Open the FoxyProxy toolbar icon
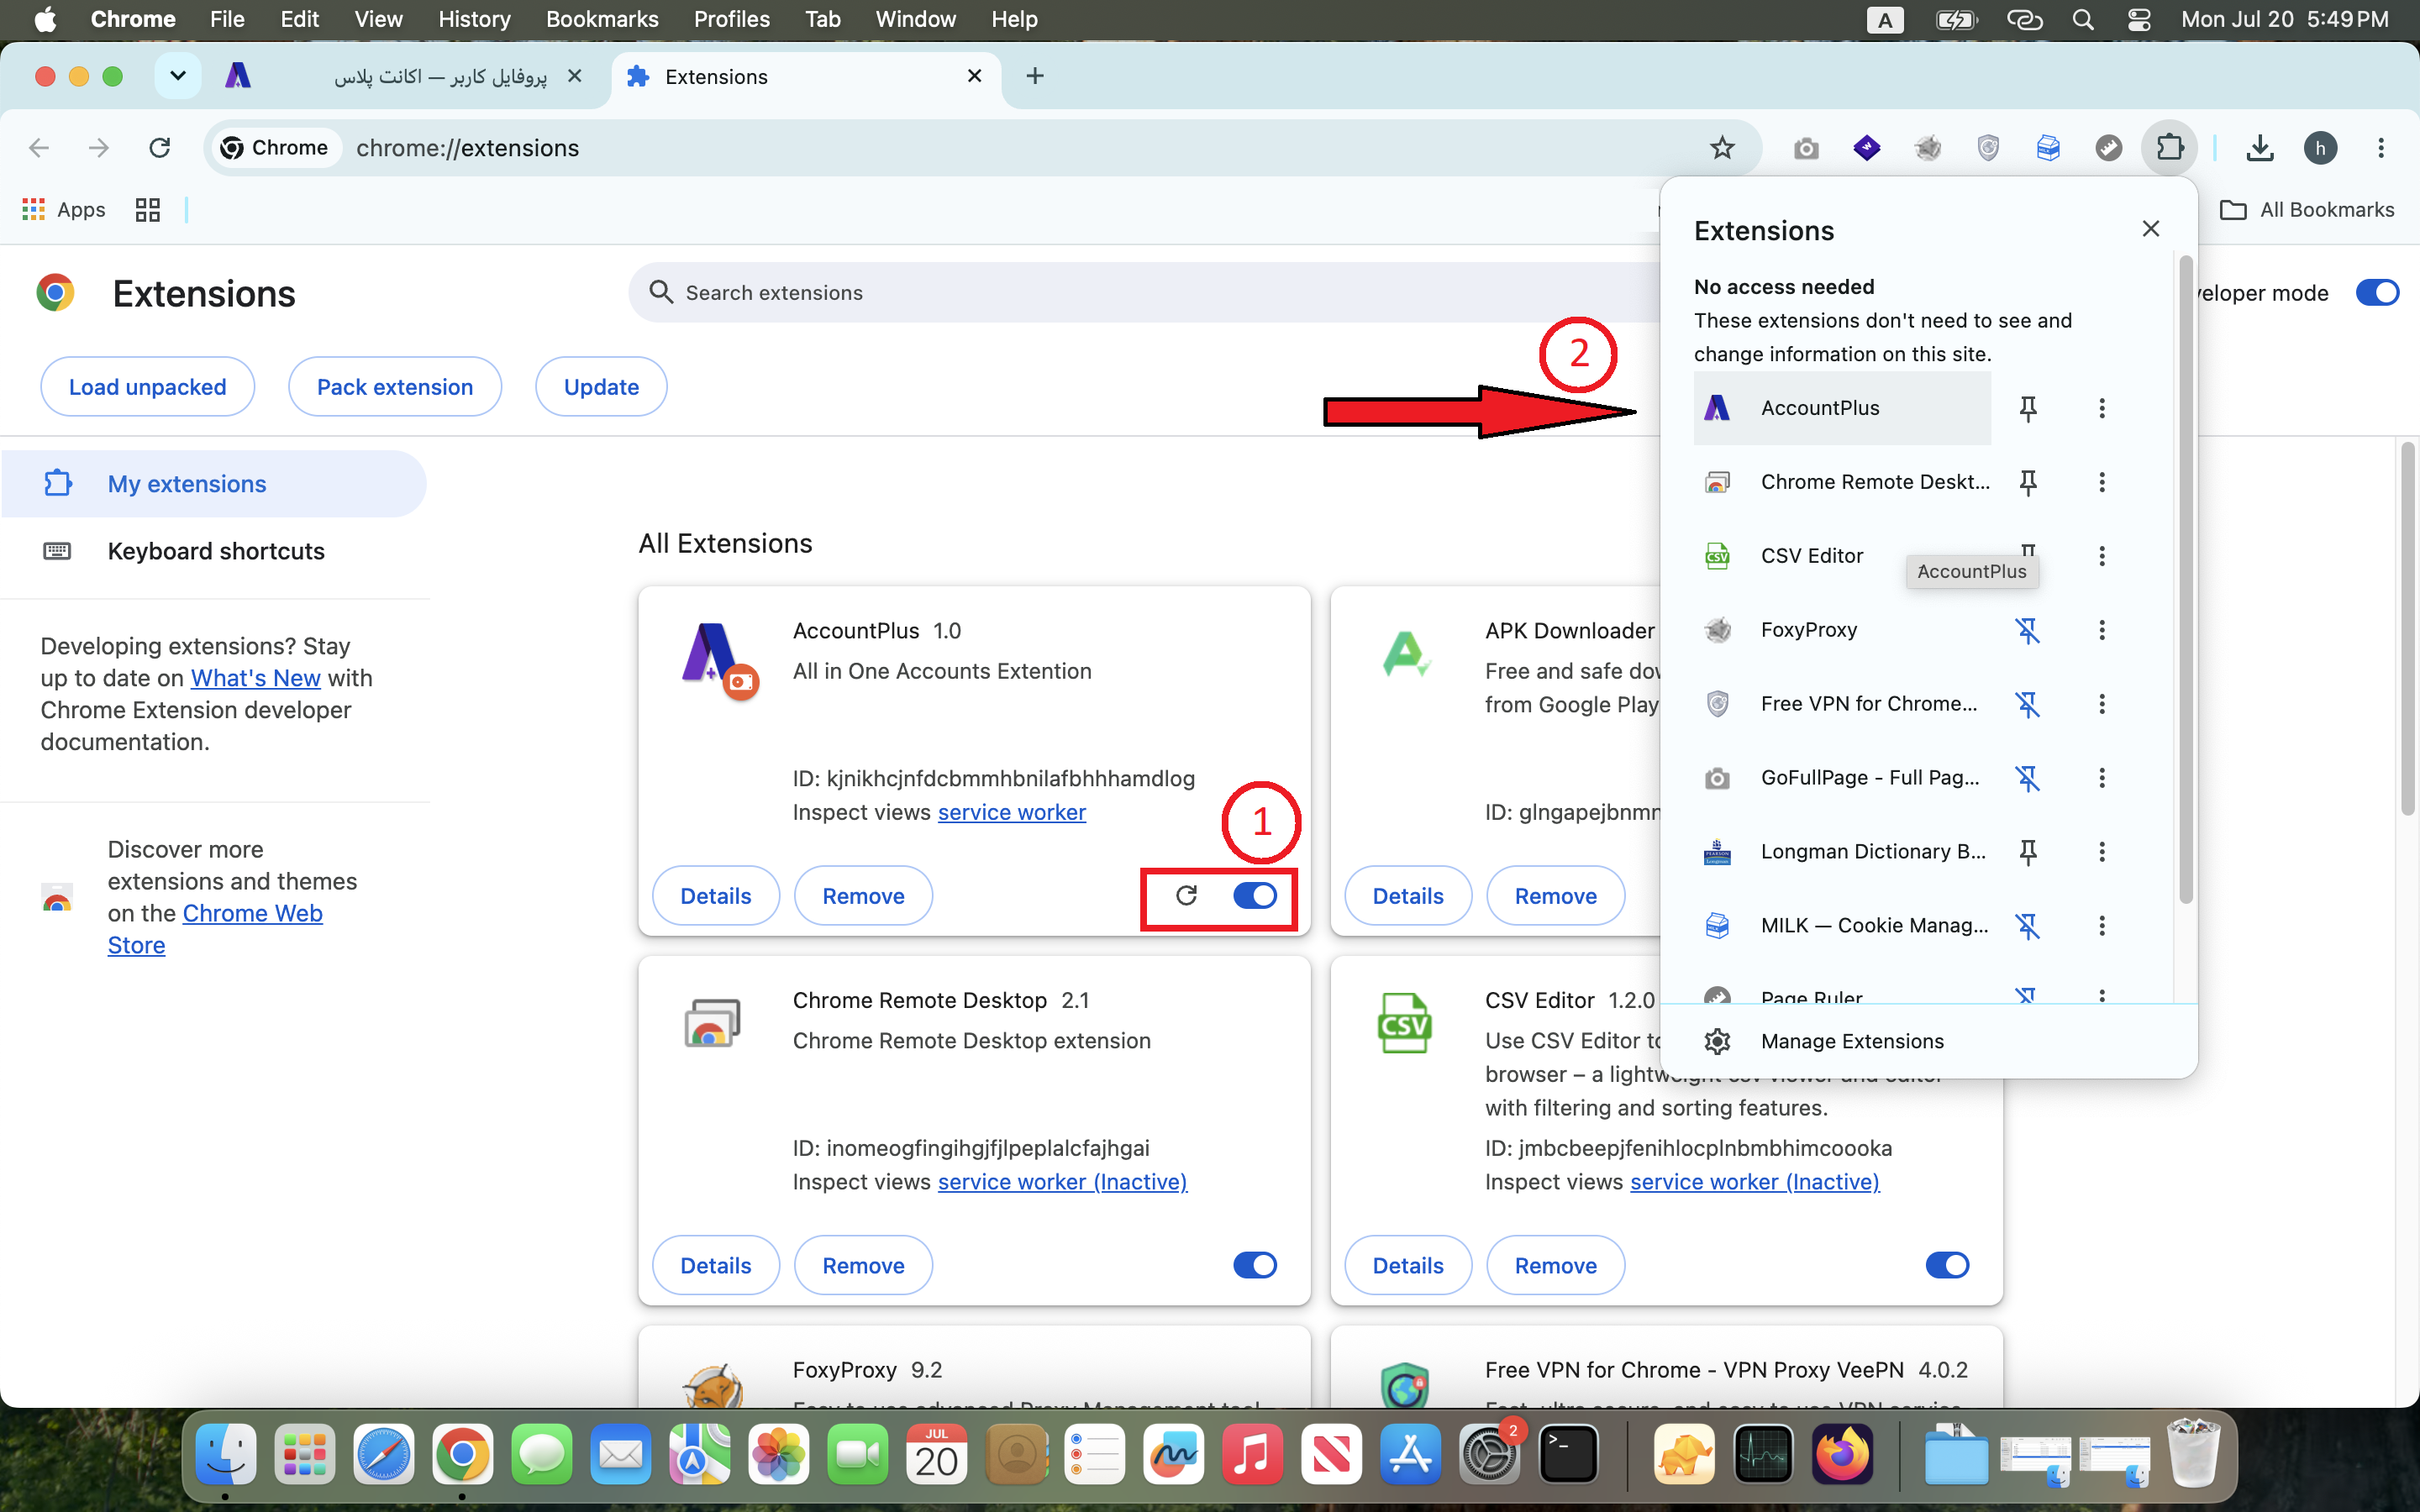 (x=1927, y=148)
